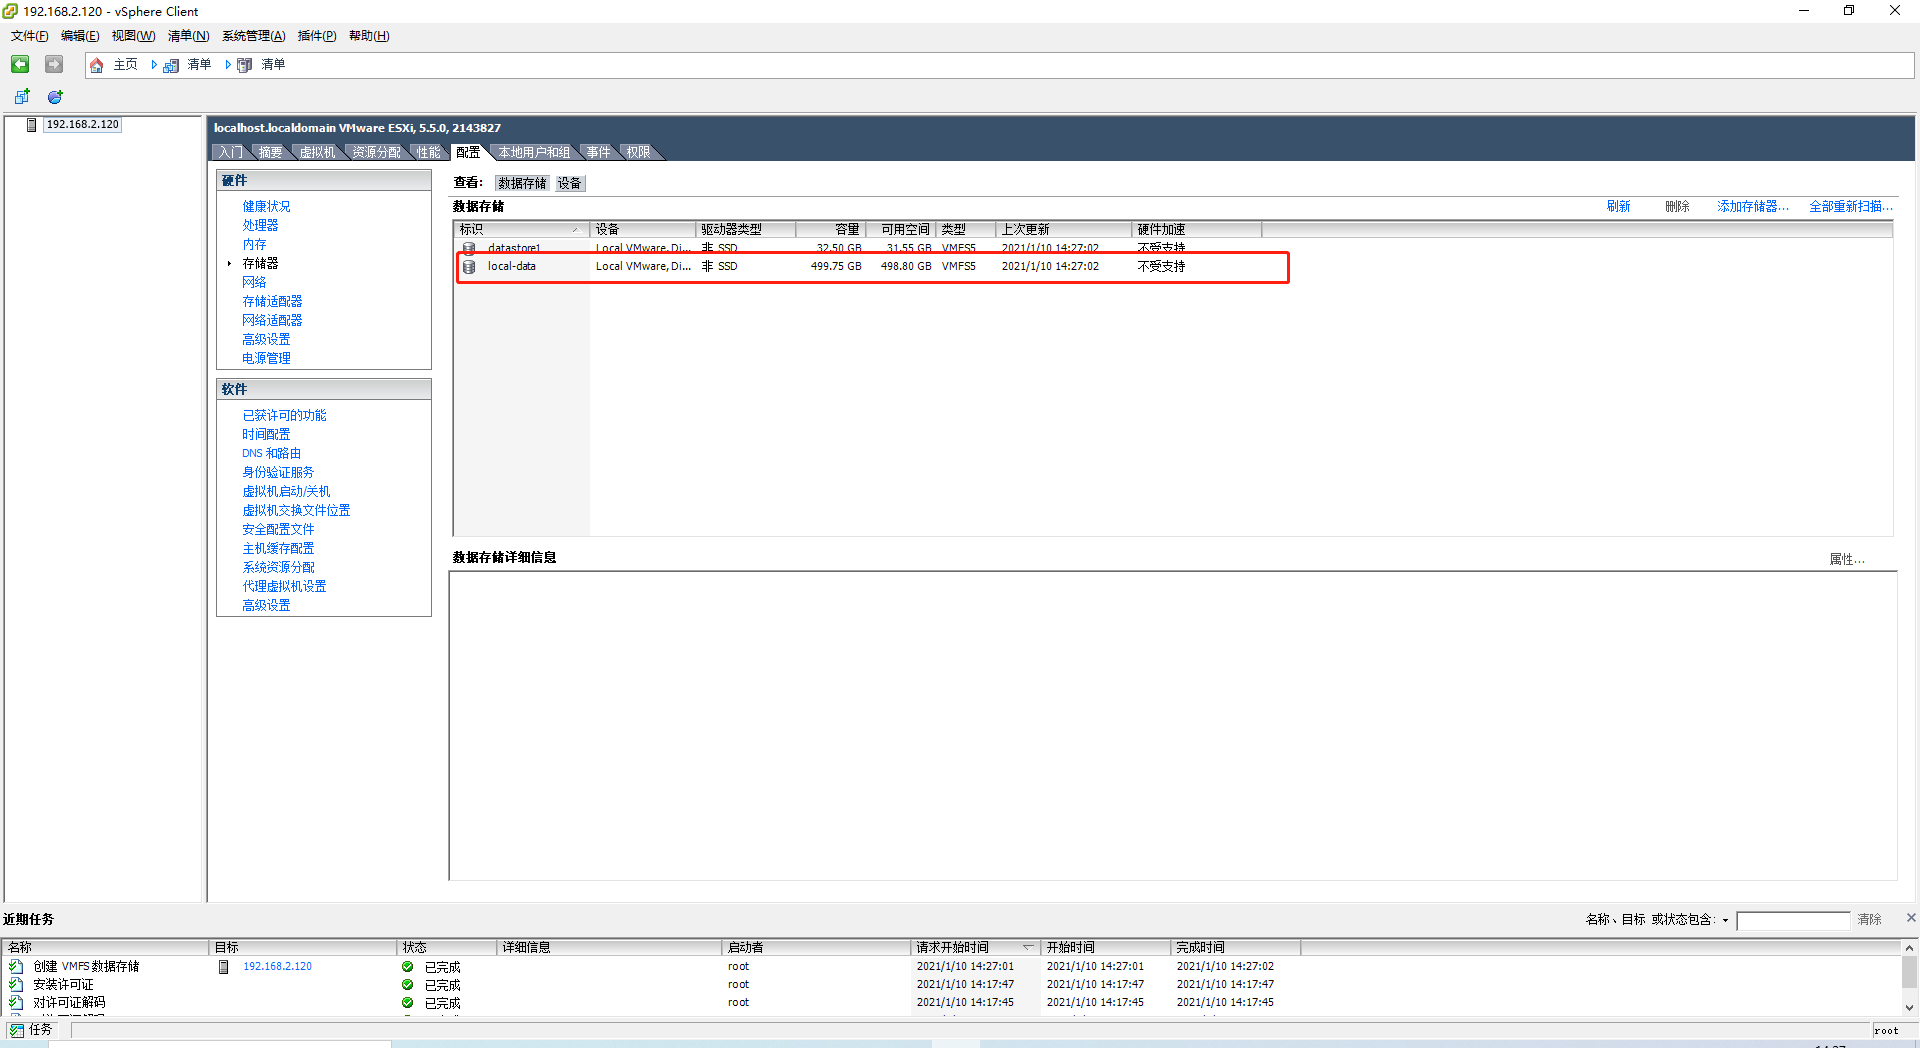Switch view to 设备 in the 查看 options
Image resolution: width=1920 pixels, height=1048 pixels.
(x=570, y=183)
